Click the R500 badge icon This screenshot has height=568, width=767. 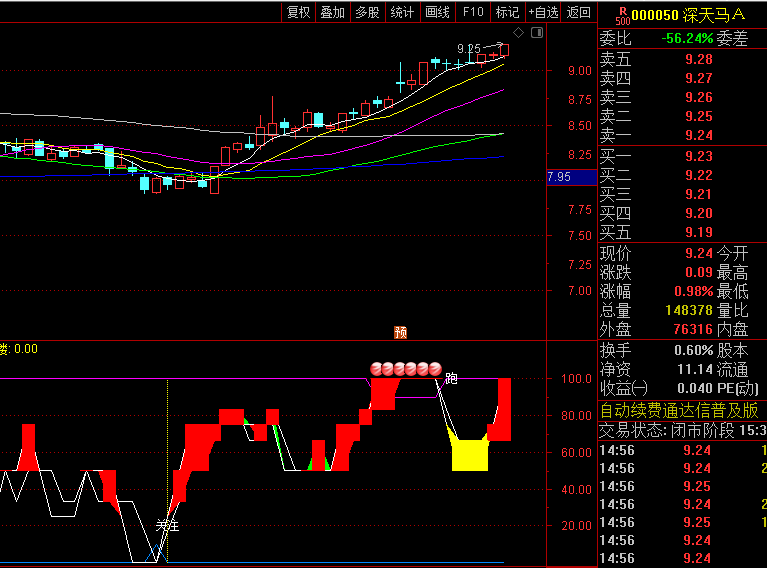[x=623, y=16]
